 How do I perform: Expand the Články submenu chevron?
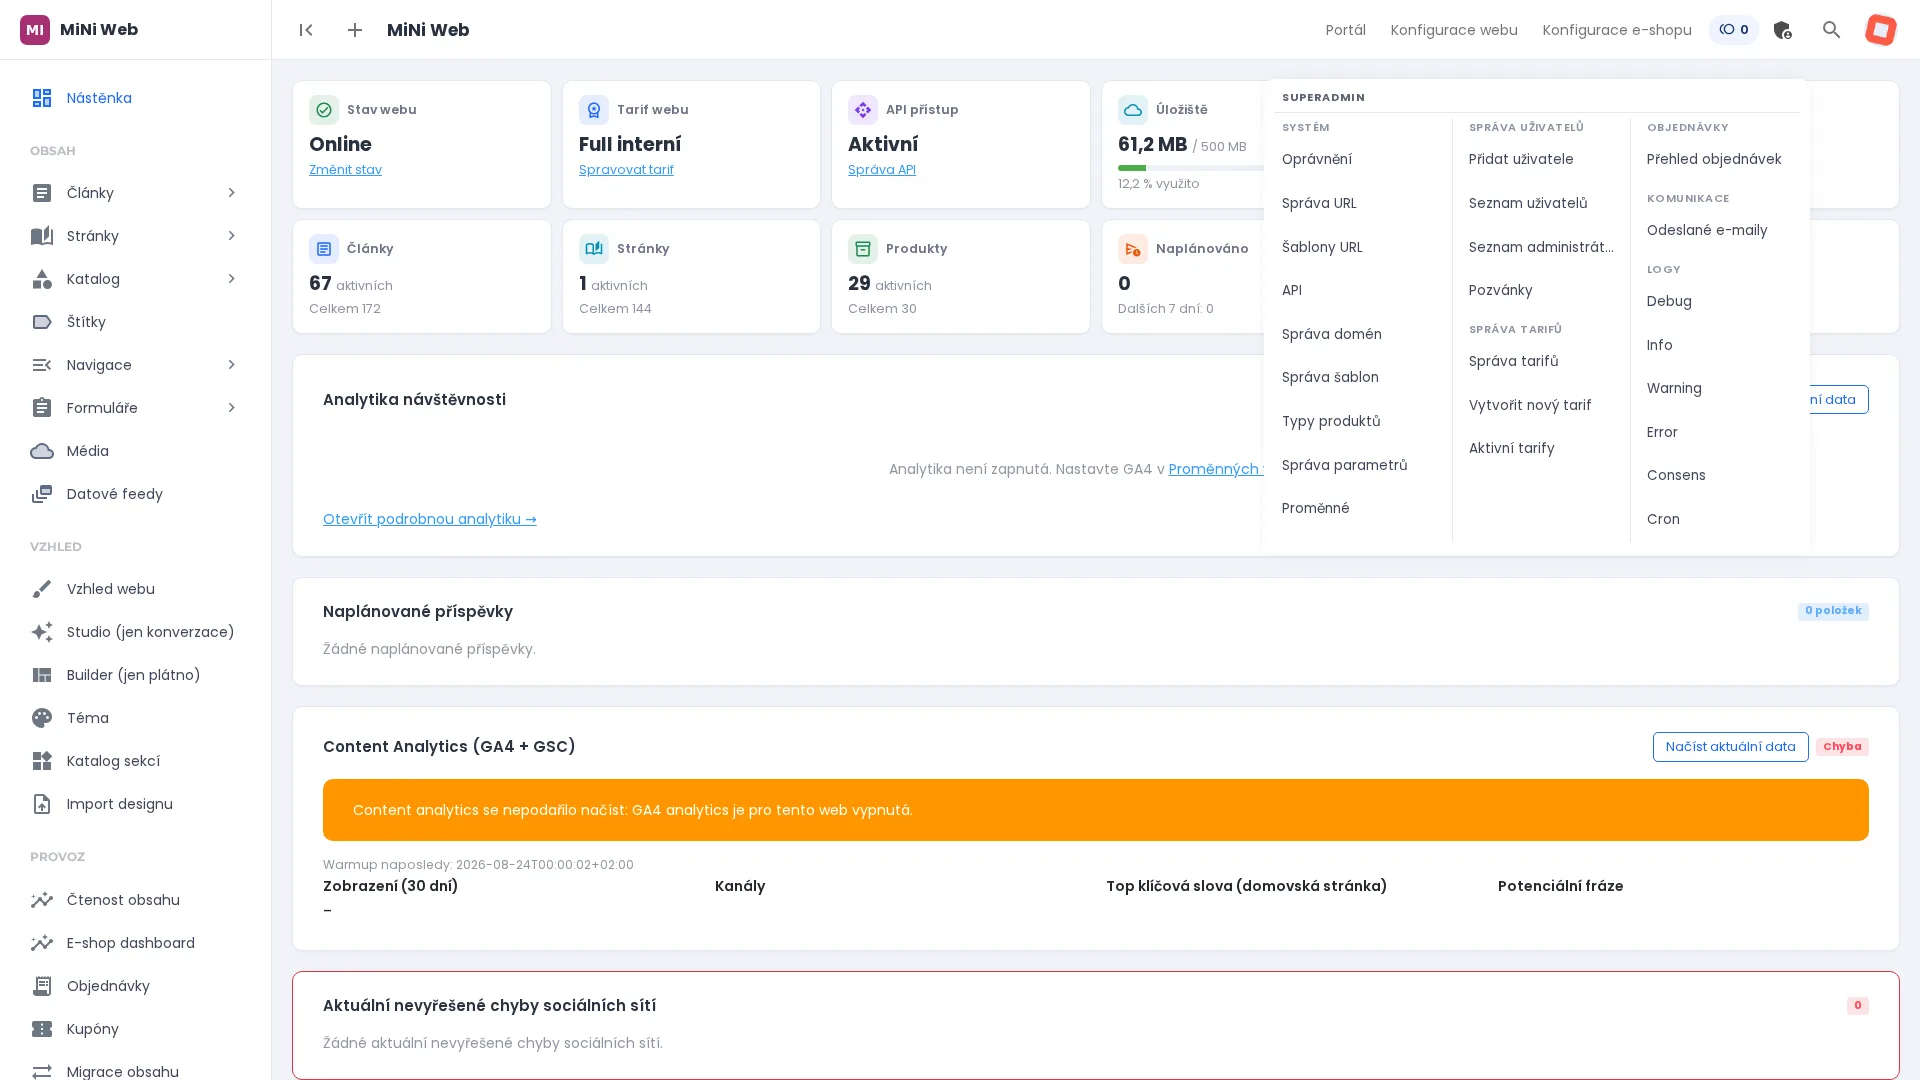[231, 193]
